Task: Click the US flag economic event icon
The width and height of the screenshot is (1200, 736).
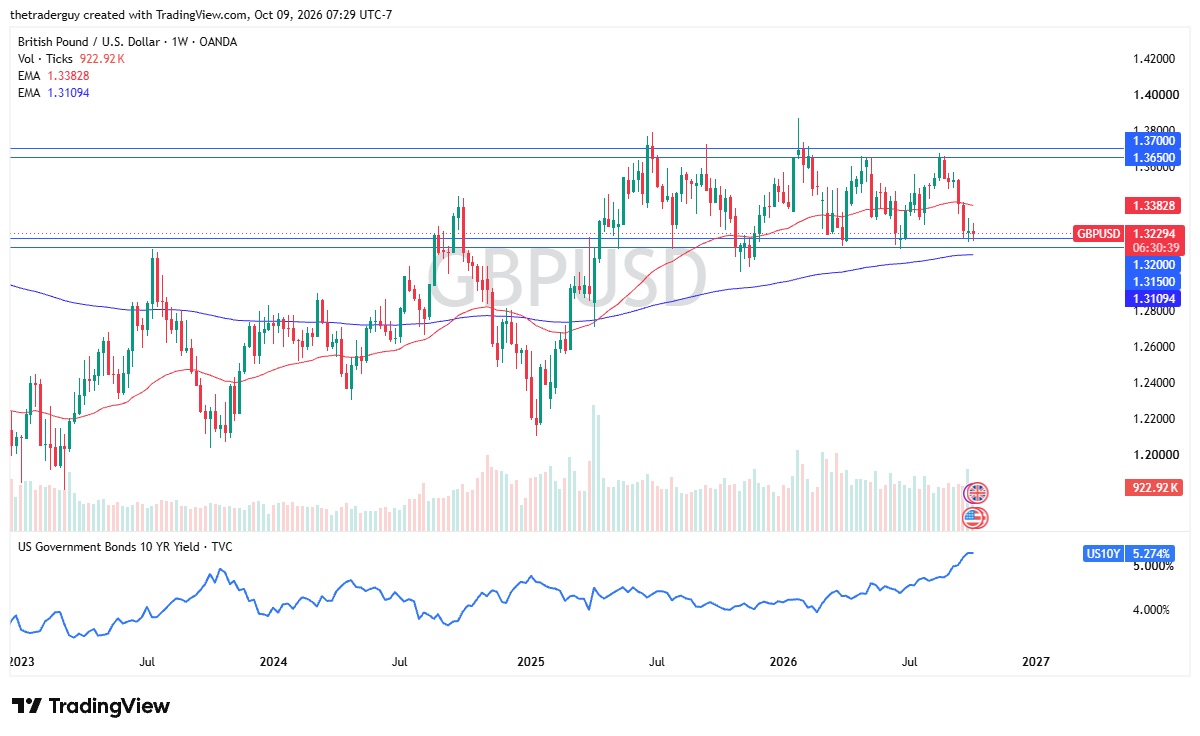Action: (x=975, y=517)
